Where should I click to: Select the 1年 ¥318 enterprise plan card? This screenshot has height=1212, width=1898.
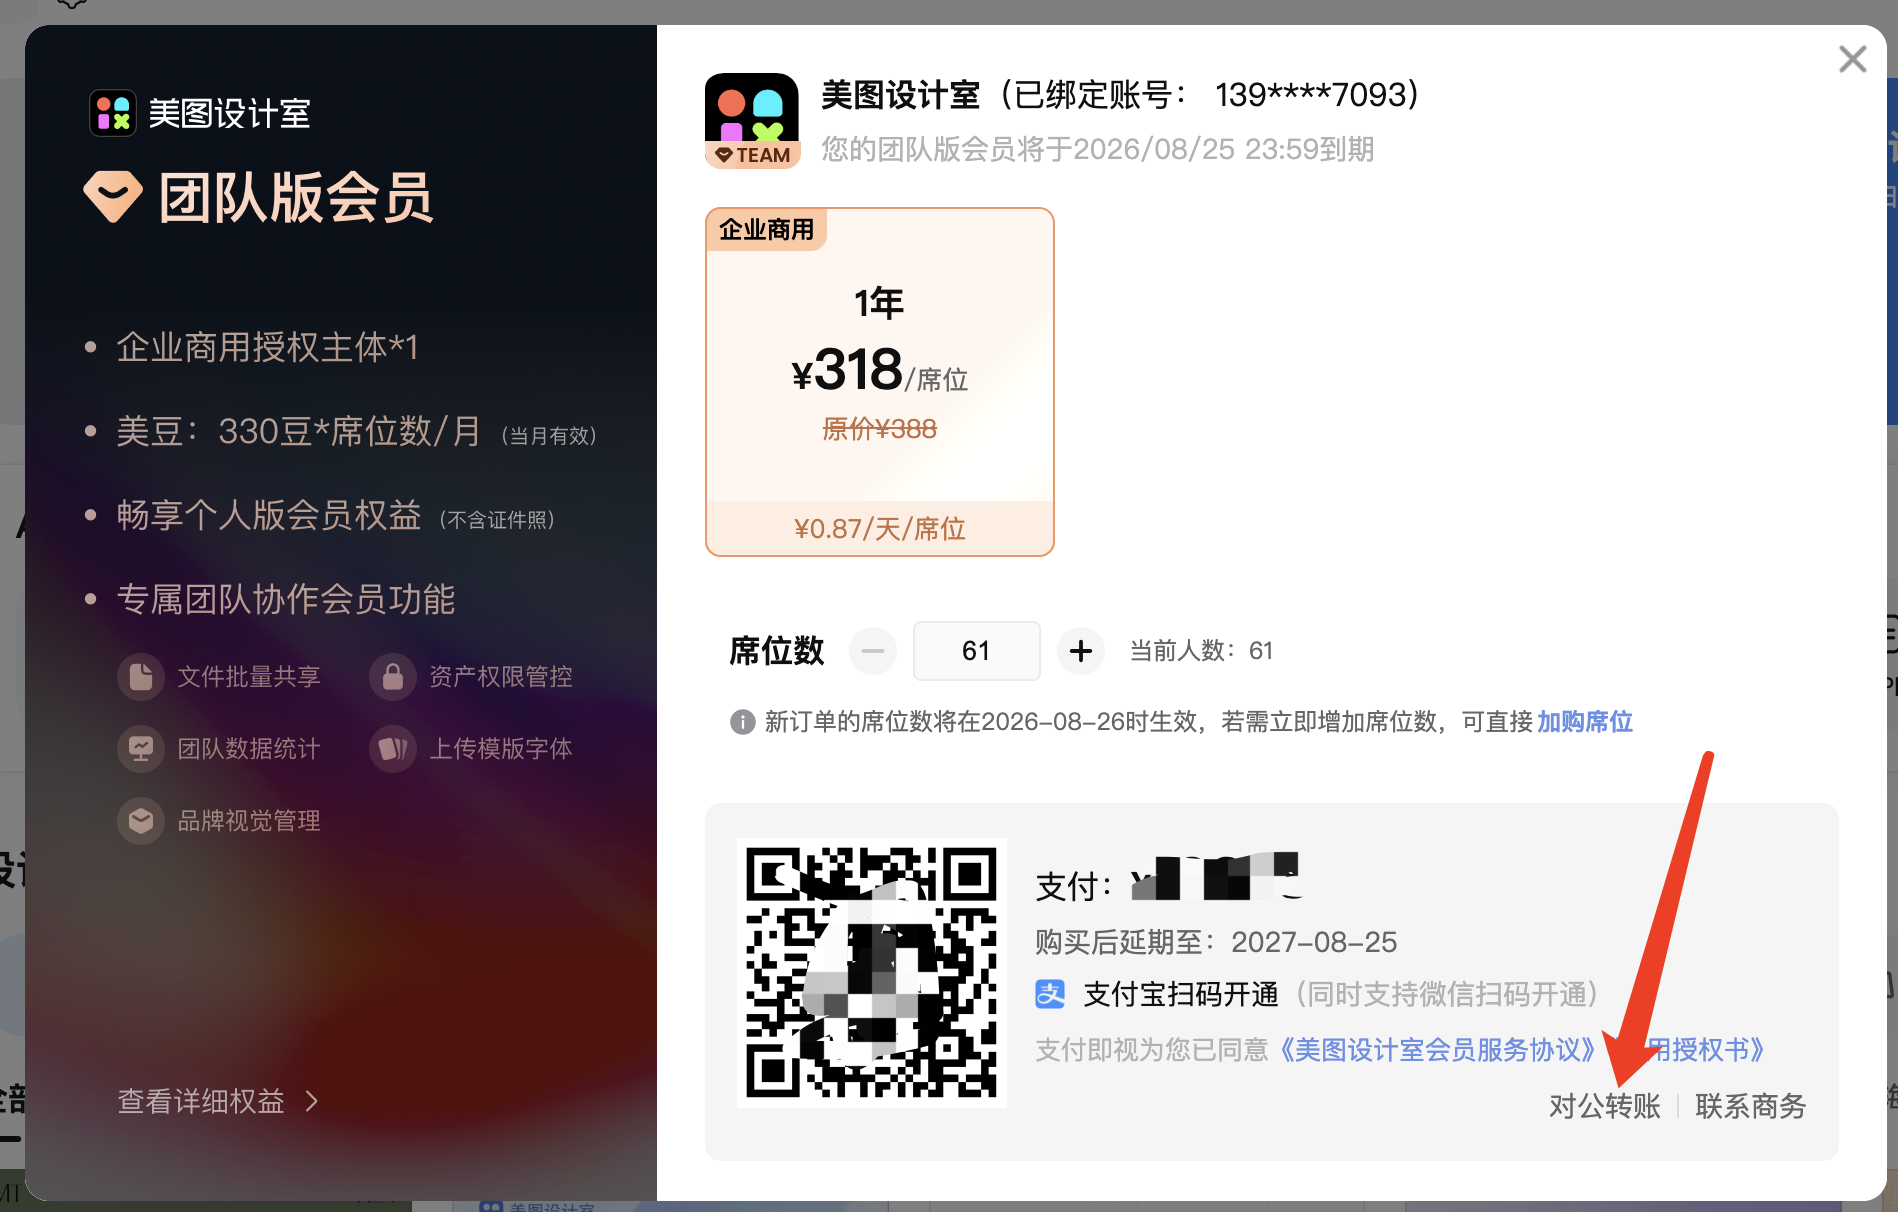click(x=879, y=382)
